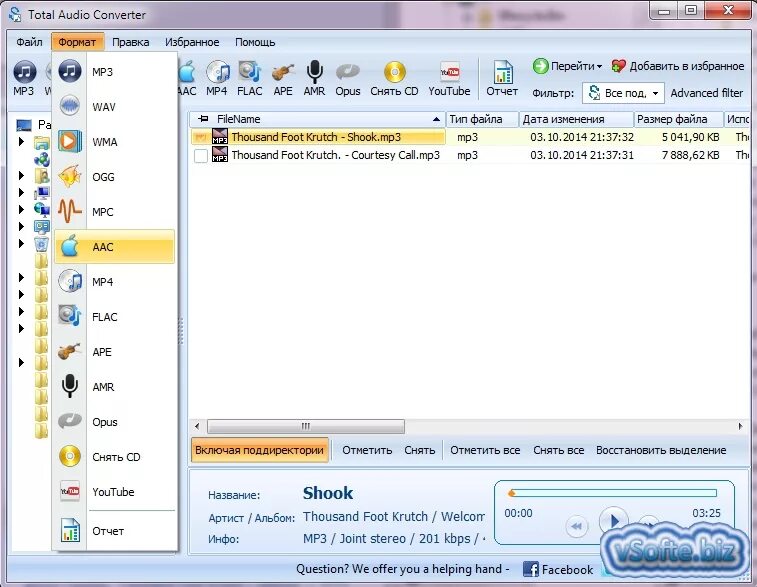Open the Фильтр combo box Все под.
Screen dimensions: 757x587
[623, 93]
